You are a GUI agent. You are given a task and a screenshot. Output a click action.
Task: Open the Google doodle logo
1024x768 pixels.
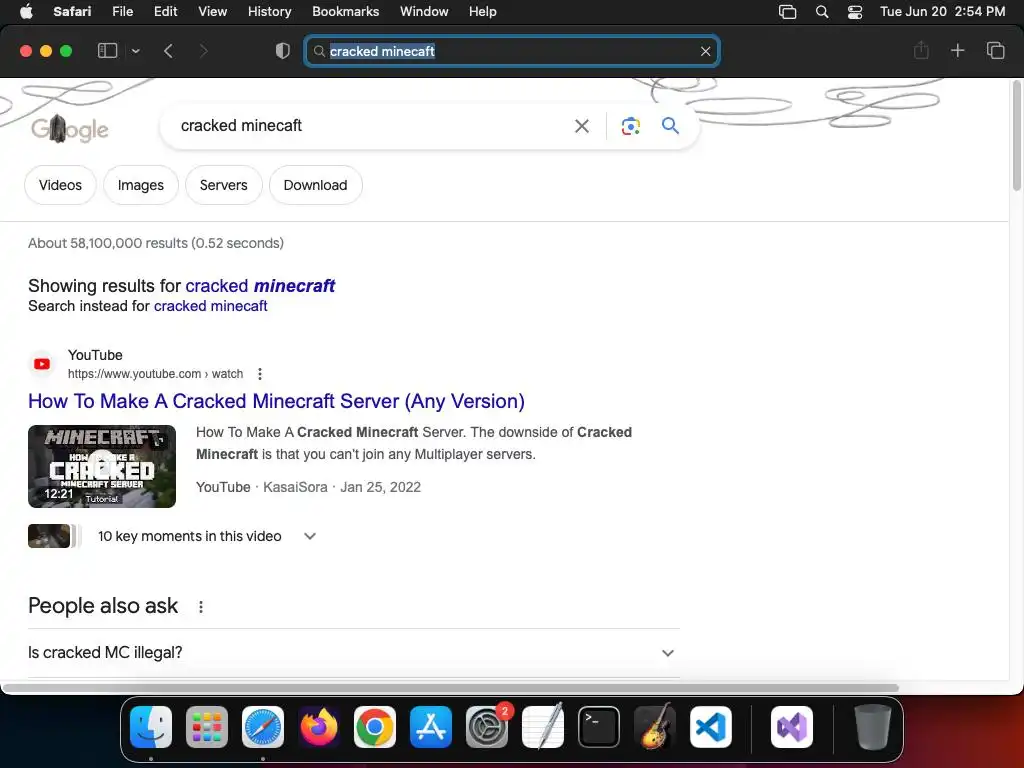point(70,129)
